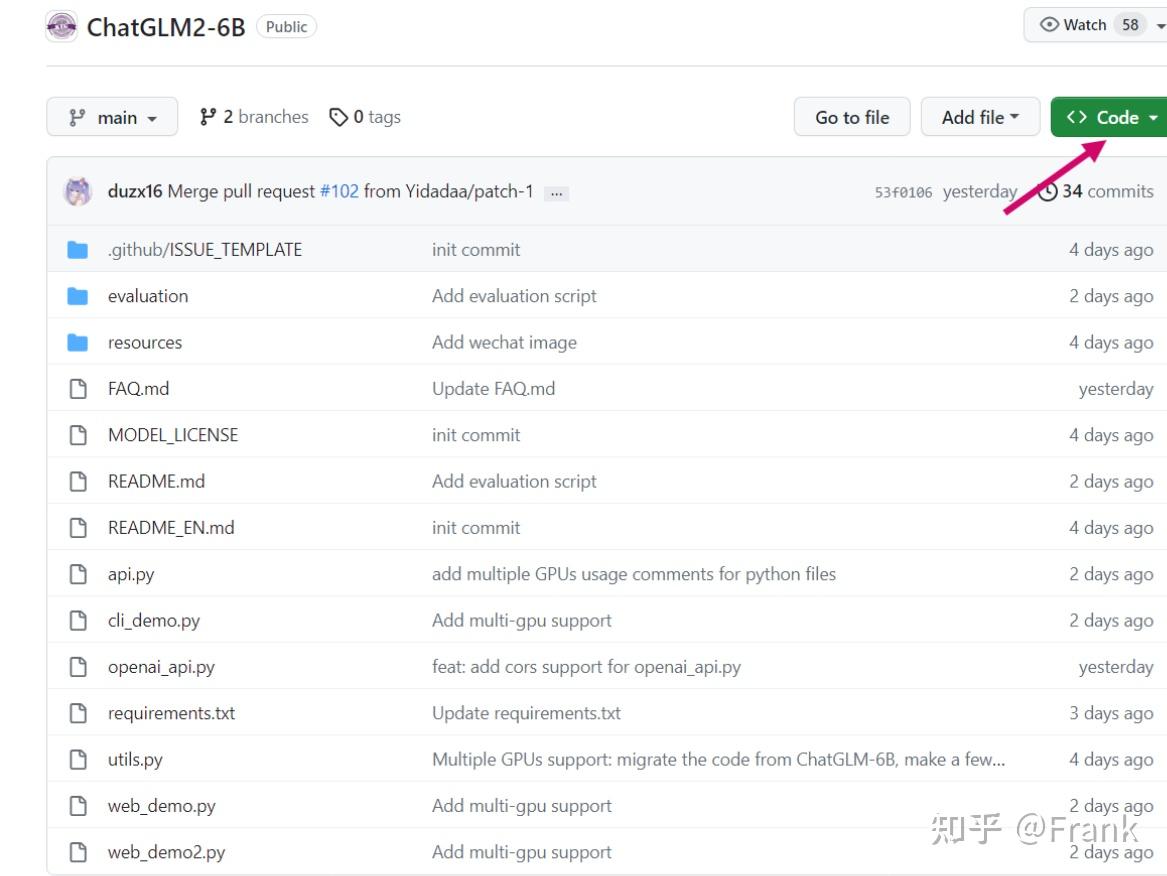Open the FAQ.md file
Image resolution: width=1167 pixels, height=876 pixels.
click(138, 389)
